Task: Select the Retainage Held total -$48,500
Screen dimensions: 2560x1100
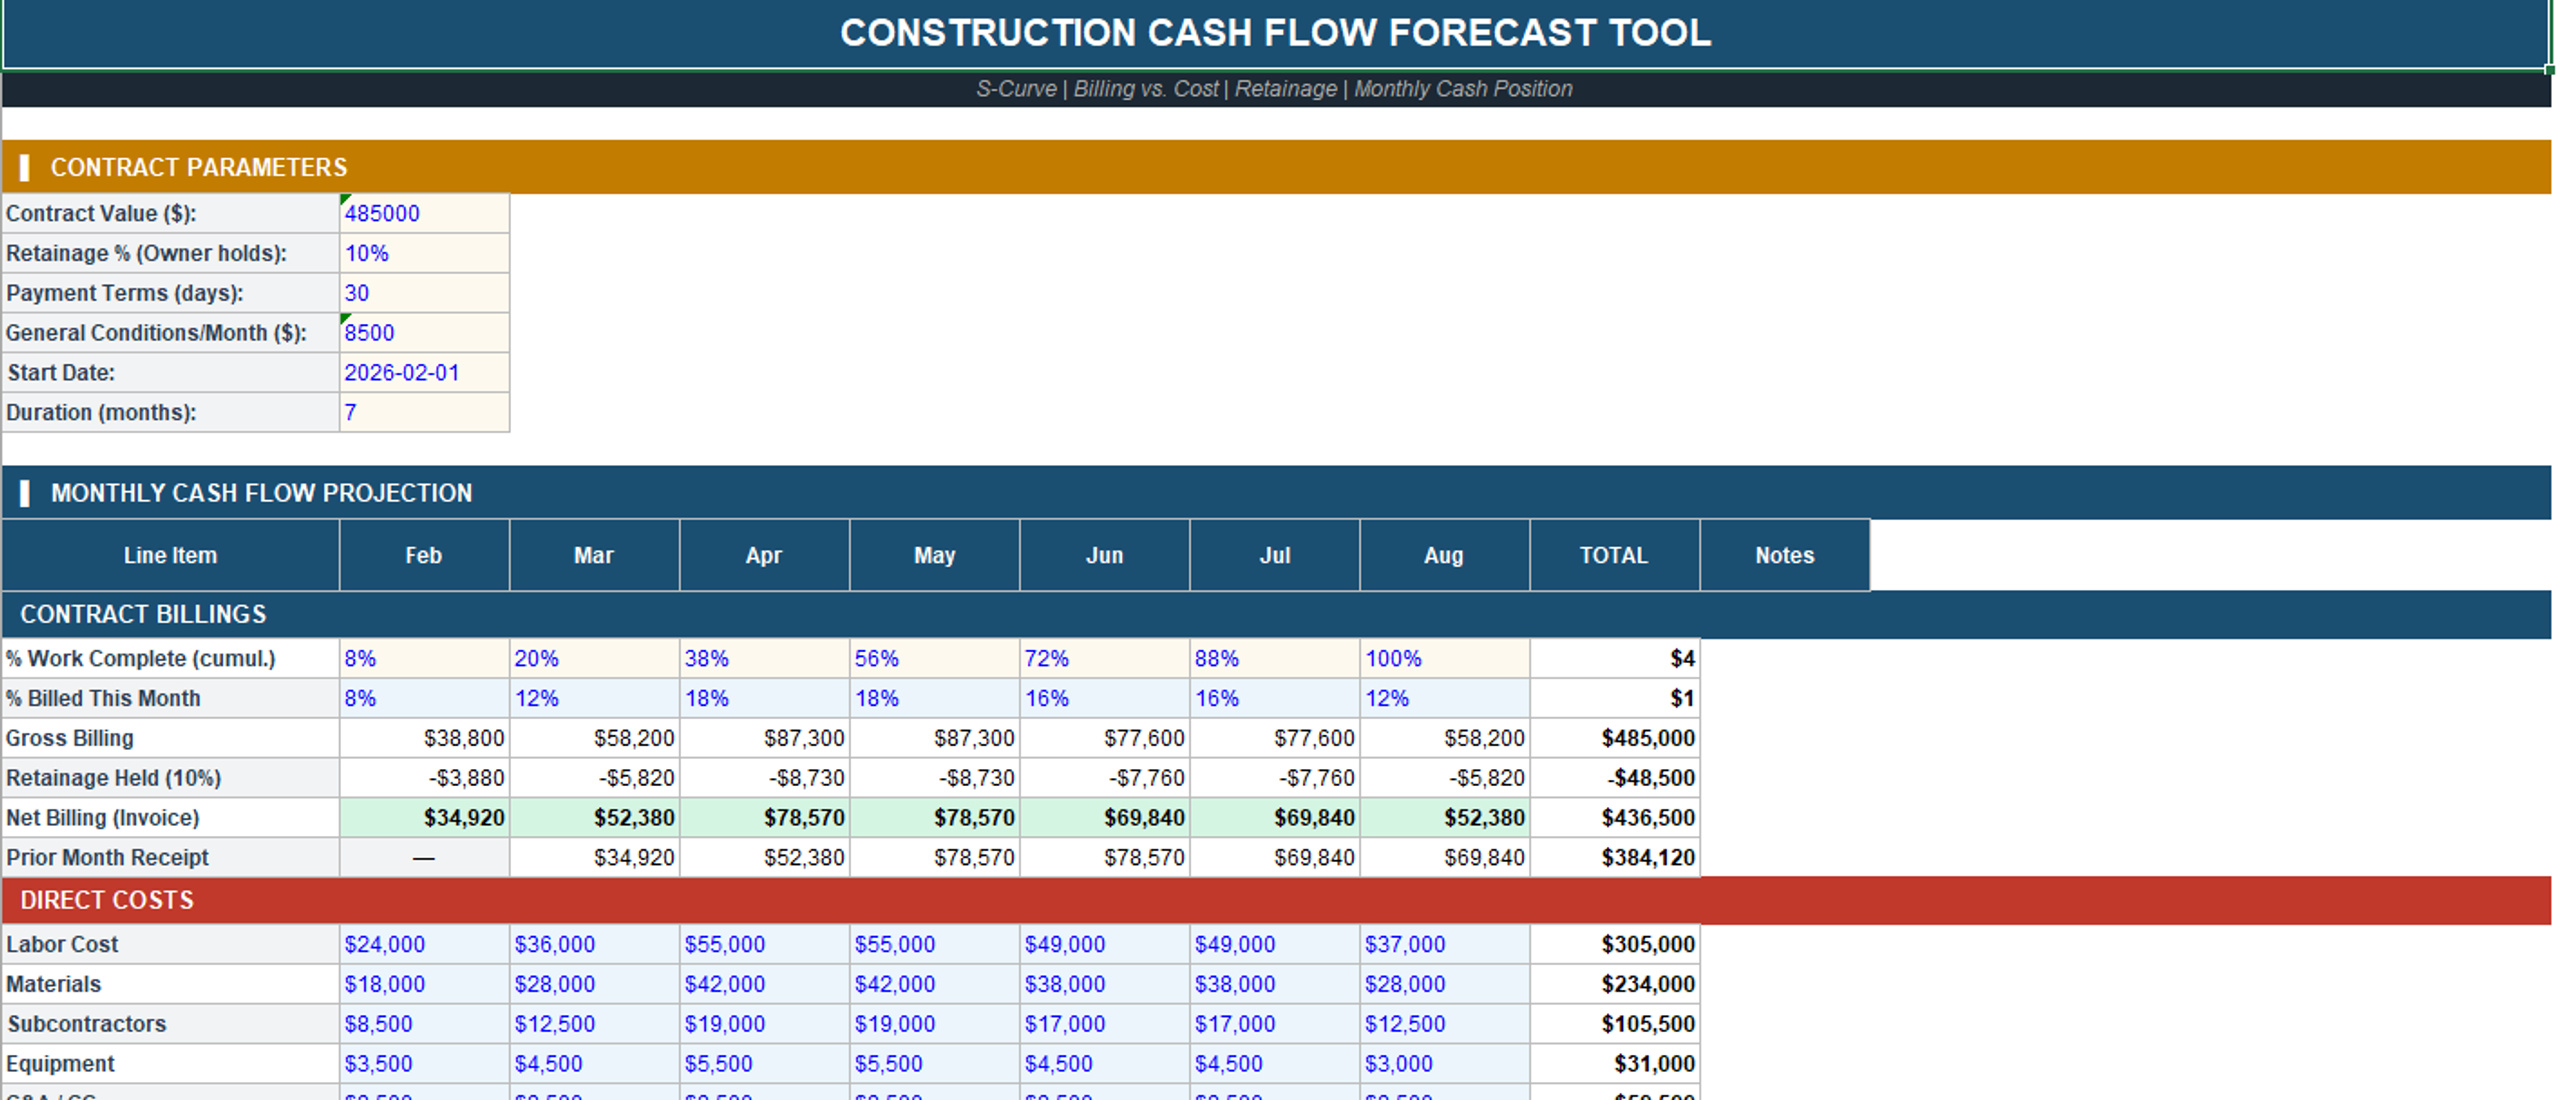Action: pyautogui.click(x=1614, y=778)
